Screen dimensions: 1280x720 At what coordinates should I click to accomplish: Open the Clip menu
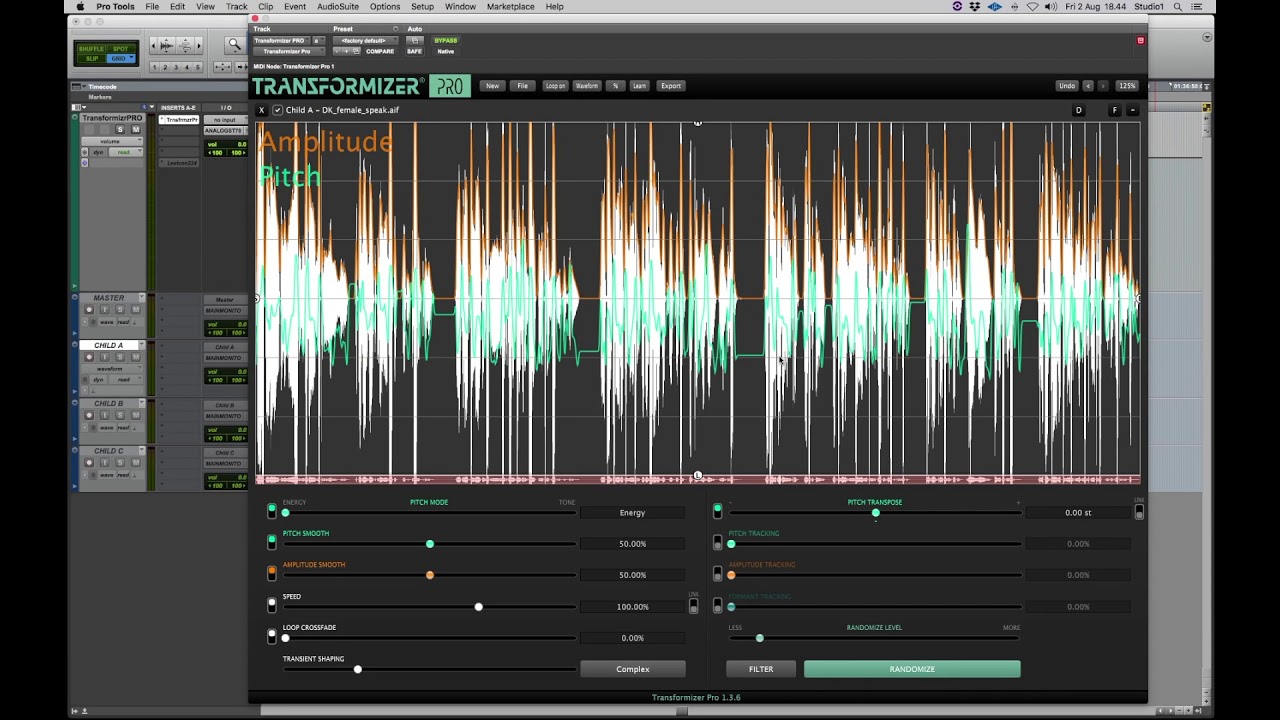pyautogui.click(x=266, y=6)
